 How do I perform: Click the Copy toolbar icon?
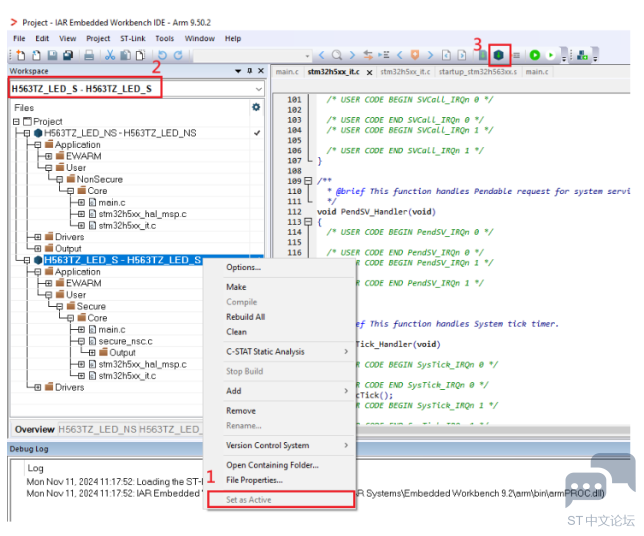(125, 55)
